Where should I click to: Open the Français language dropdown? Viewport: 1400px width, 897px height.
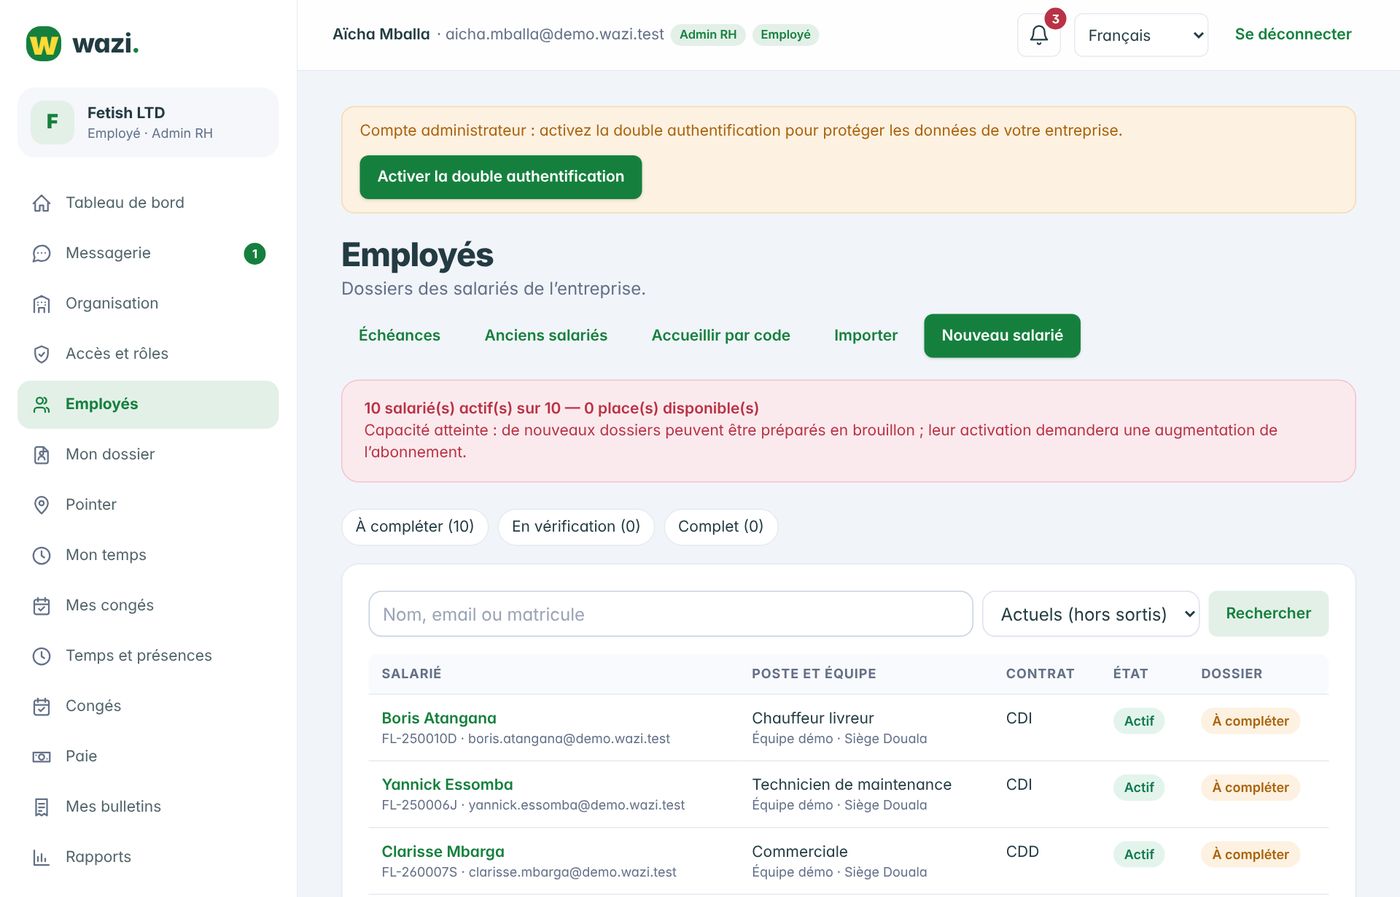tap(1141, 35)
